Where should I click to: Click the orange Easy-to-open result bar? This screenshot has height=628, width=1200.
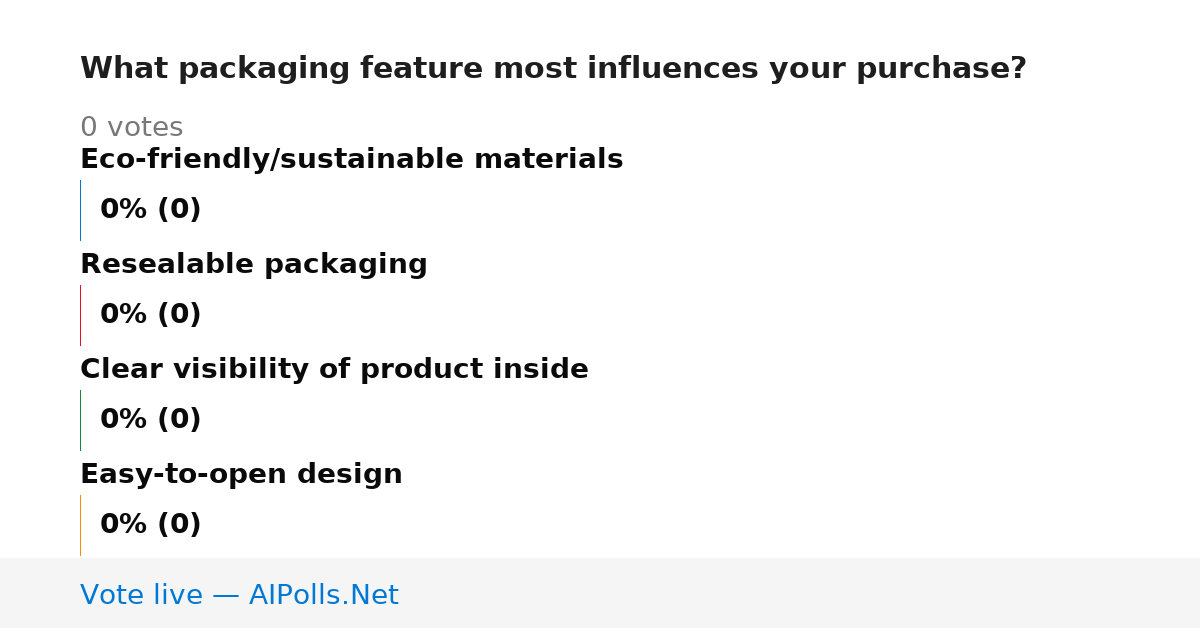80,525
